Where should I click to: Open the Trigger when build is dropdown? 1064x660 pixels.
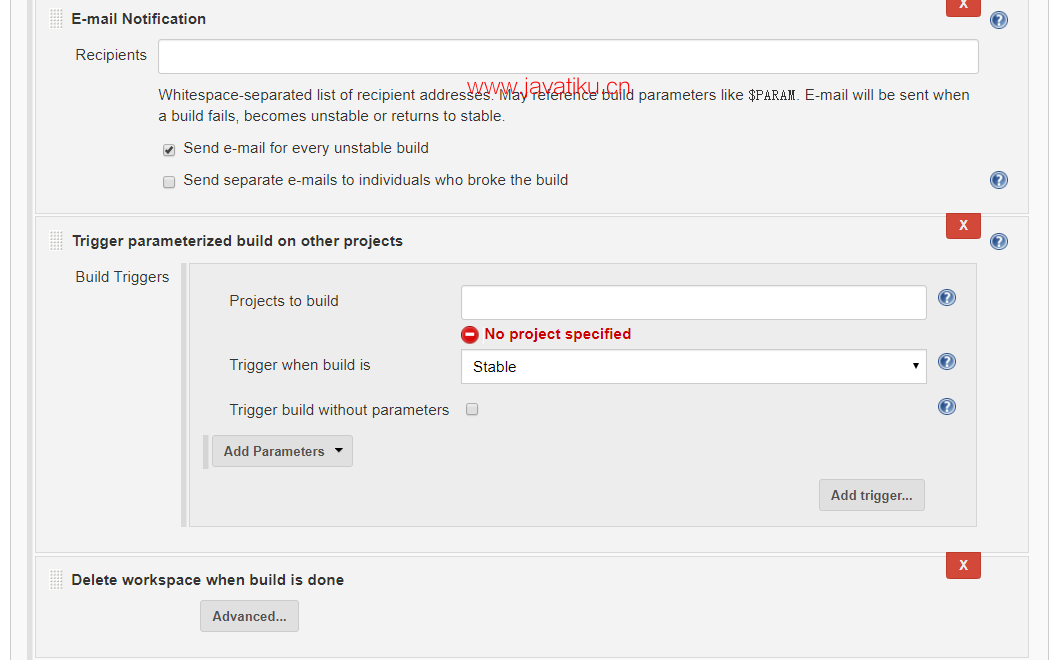[x=694, y=366]
